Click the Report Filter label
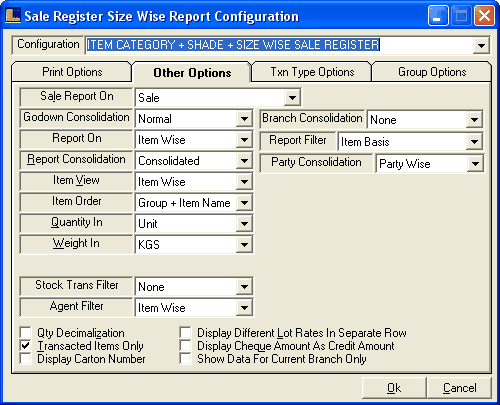The width and height of the screenshot is (500, 405). click(298, 140)
